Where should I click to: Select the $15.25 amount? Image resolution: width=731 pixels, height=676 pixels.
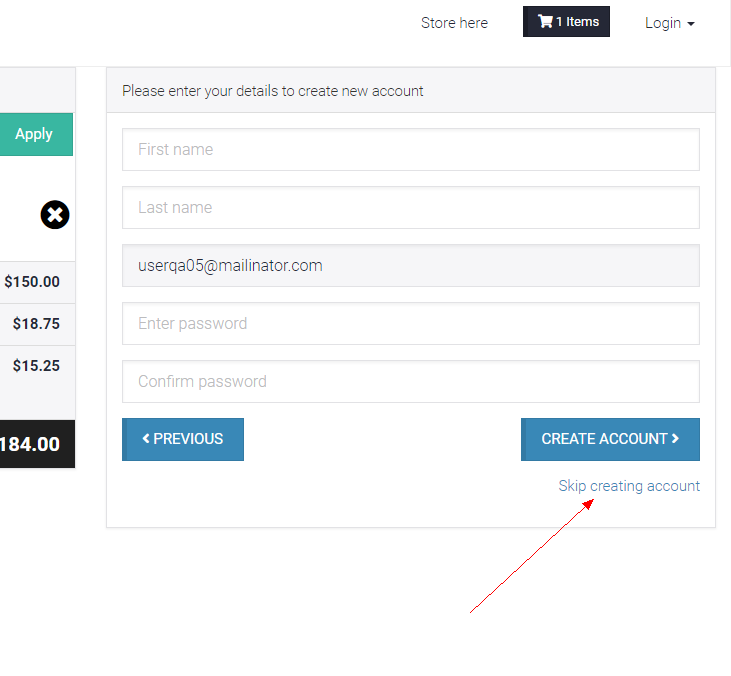coord(36,366)
